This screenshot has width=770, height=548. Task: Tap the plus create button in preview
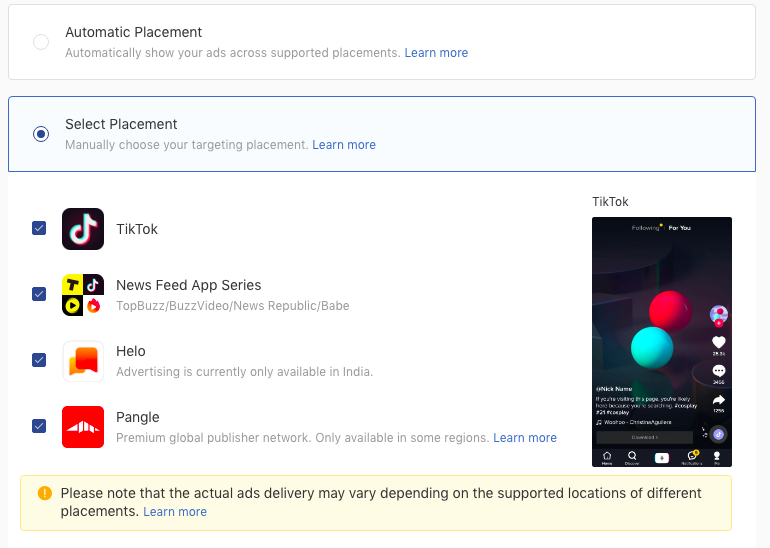click(x=662, y=458)
